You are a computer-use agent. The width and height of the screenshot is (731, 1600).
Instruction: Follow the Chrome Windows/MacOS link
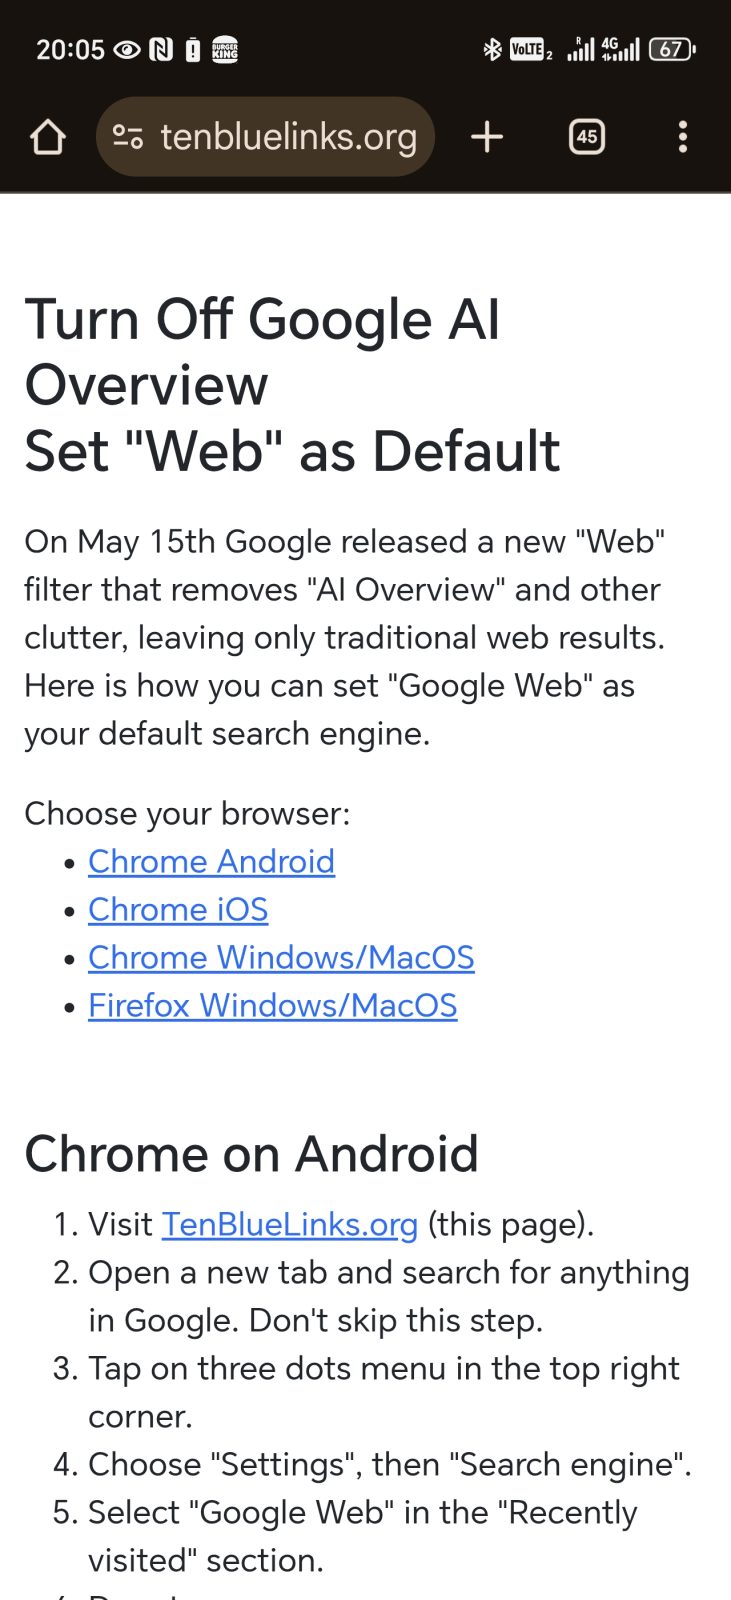(281, 957)
